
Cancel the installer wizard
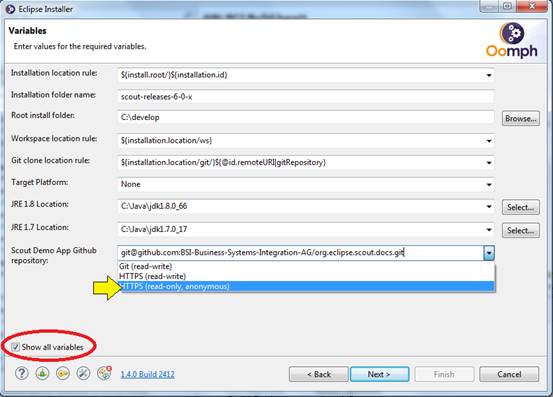coord(509,374)
